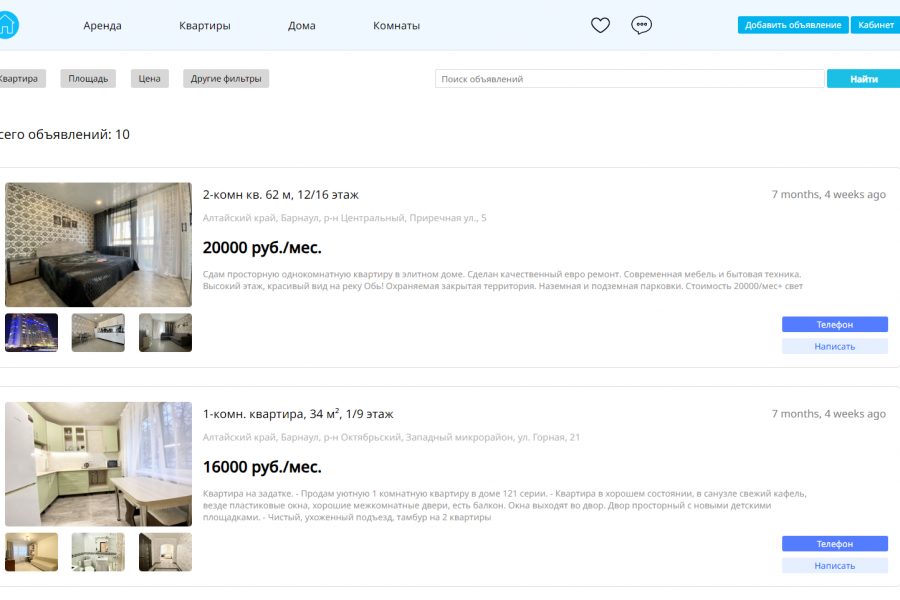The image size is (900, 600).
Task: Open messages via the chat bubble icon
Action: (641, 25)
